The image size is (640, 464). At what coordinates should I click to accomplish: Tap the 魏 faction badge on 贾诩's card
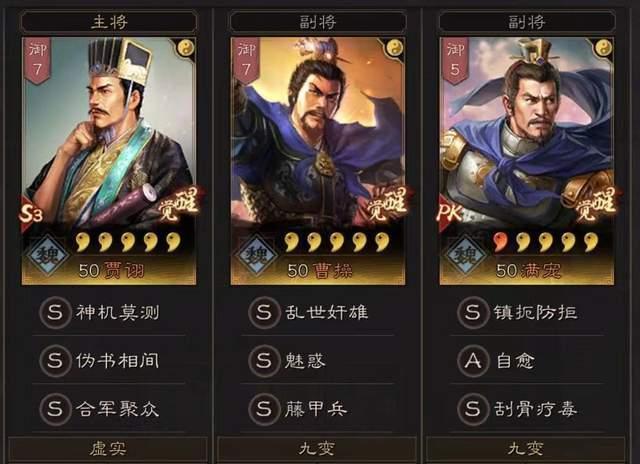pyautogui.click(x=48, y=255)
